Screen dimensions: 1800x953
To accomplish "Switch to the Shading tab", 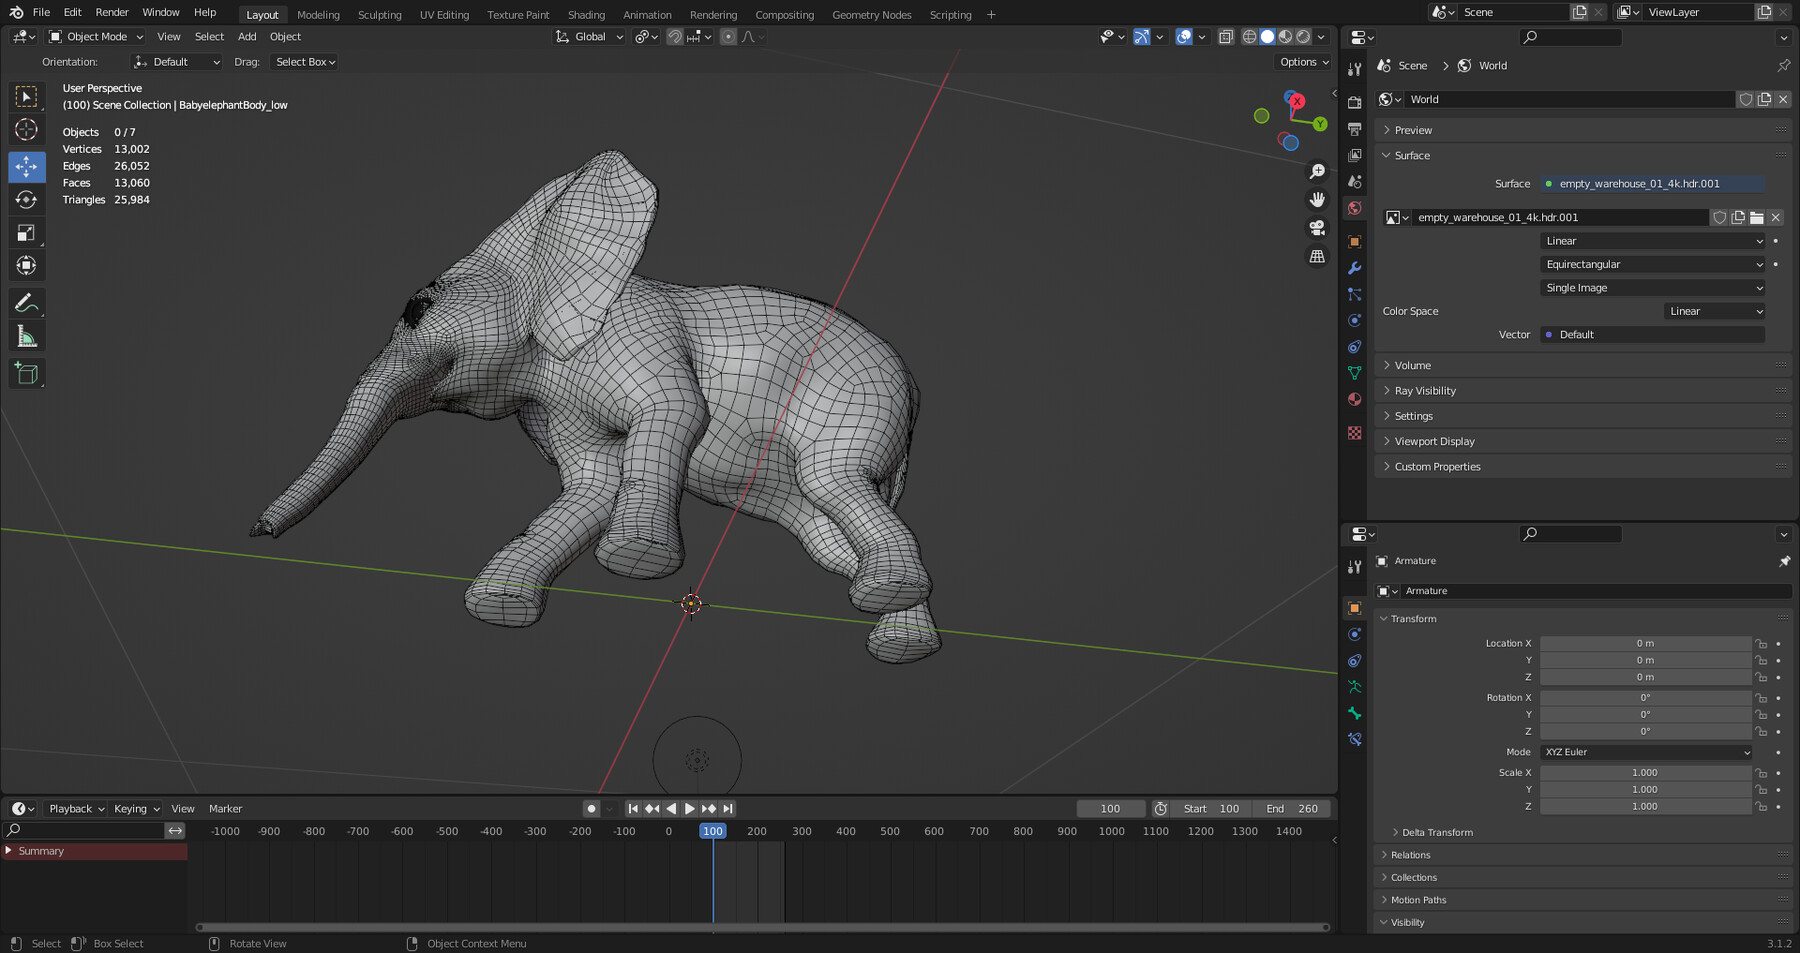I will click(586, 14).
